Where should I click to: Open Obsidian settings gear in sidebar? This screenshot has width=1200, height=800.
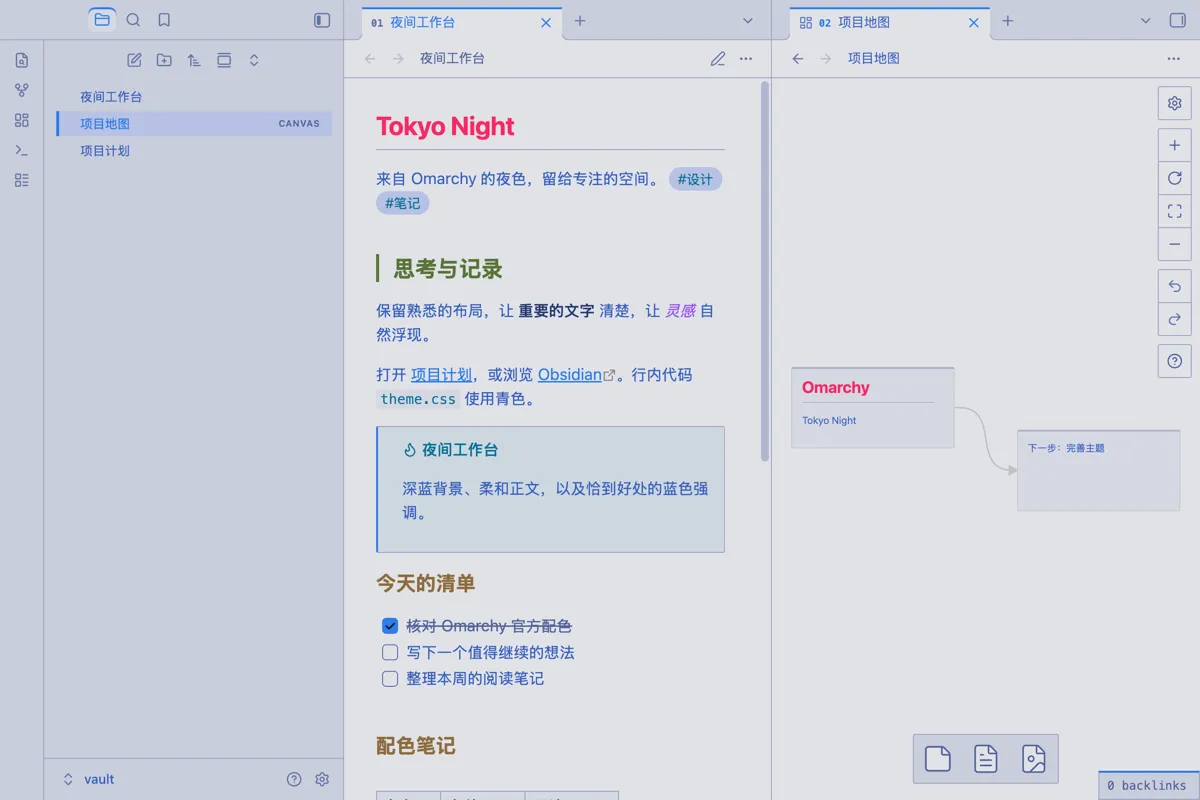(322, 779)
